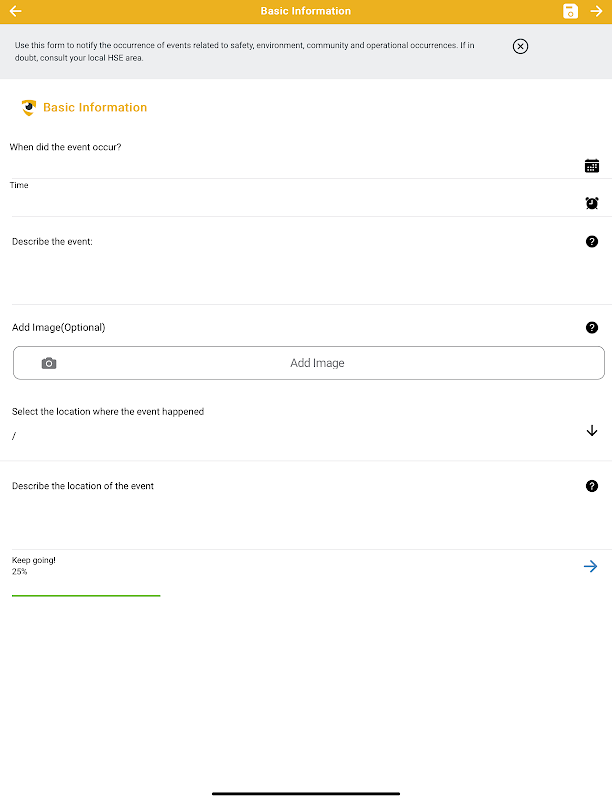This screenshot has height=800, width=612.
Task: Click the Add Image button
Action: [317, 363]
